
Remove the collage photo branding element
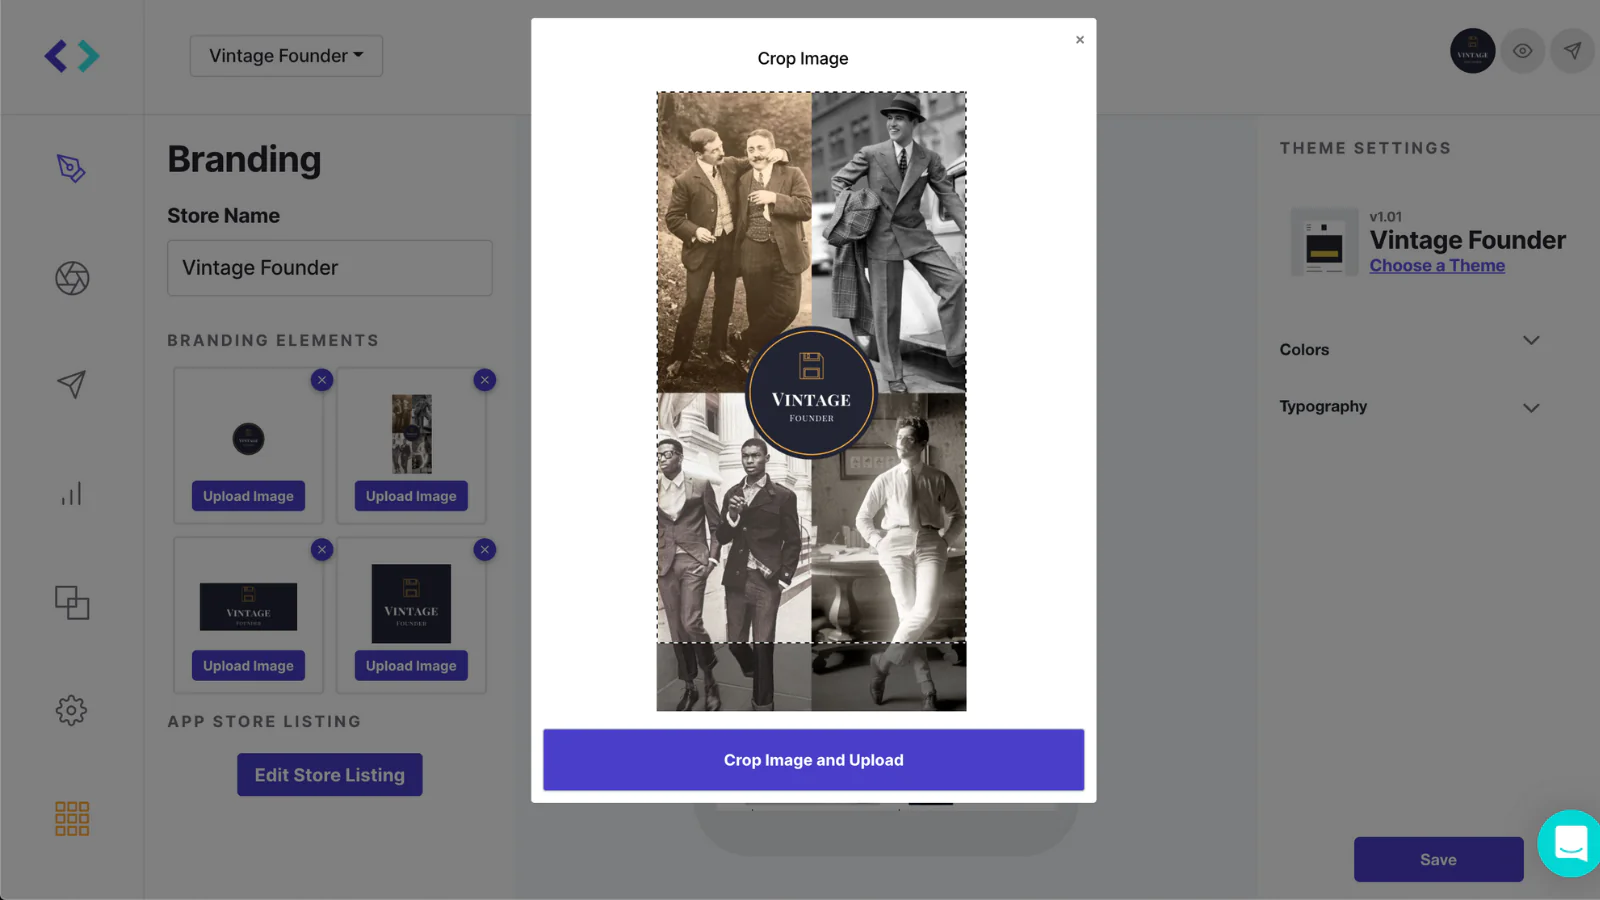pos(485,380)
